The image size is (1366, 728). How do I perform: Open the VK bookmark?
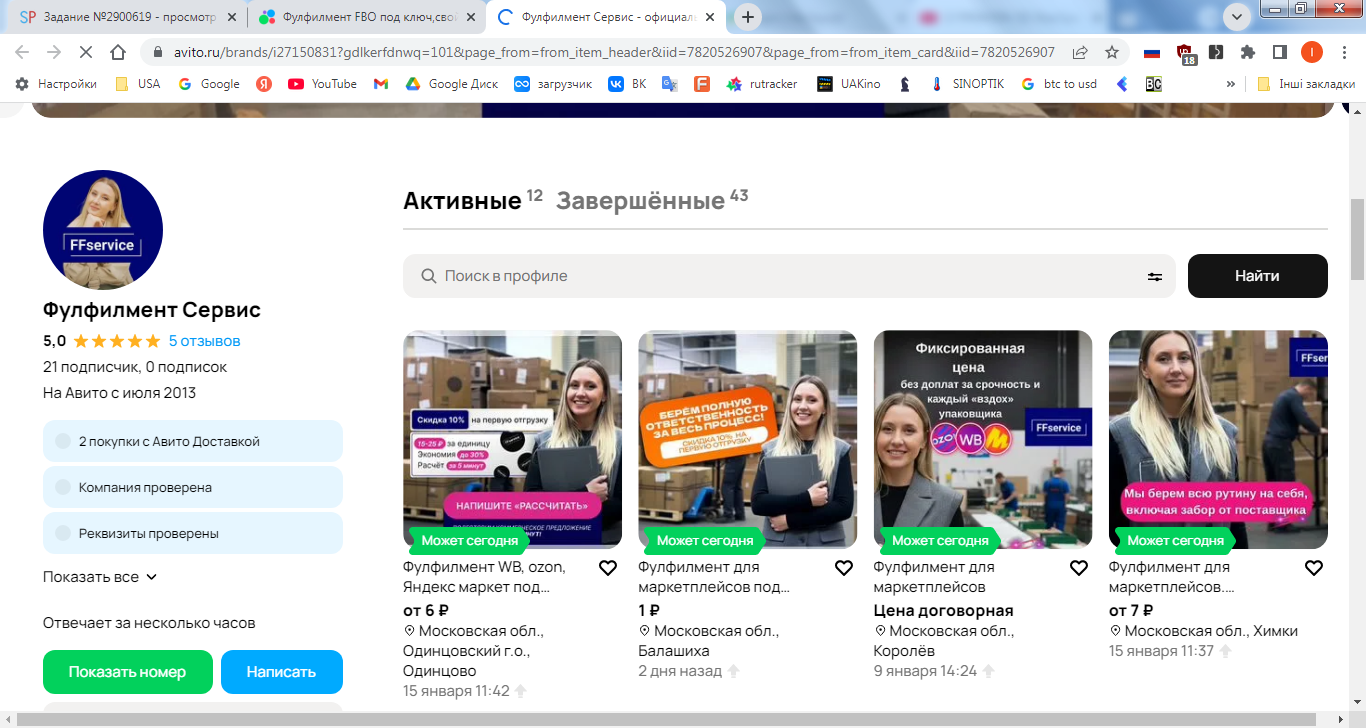627,84
